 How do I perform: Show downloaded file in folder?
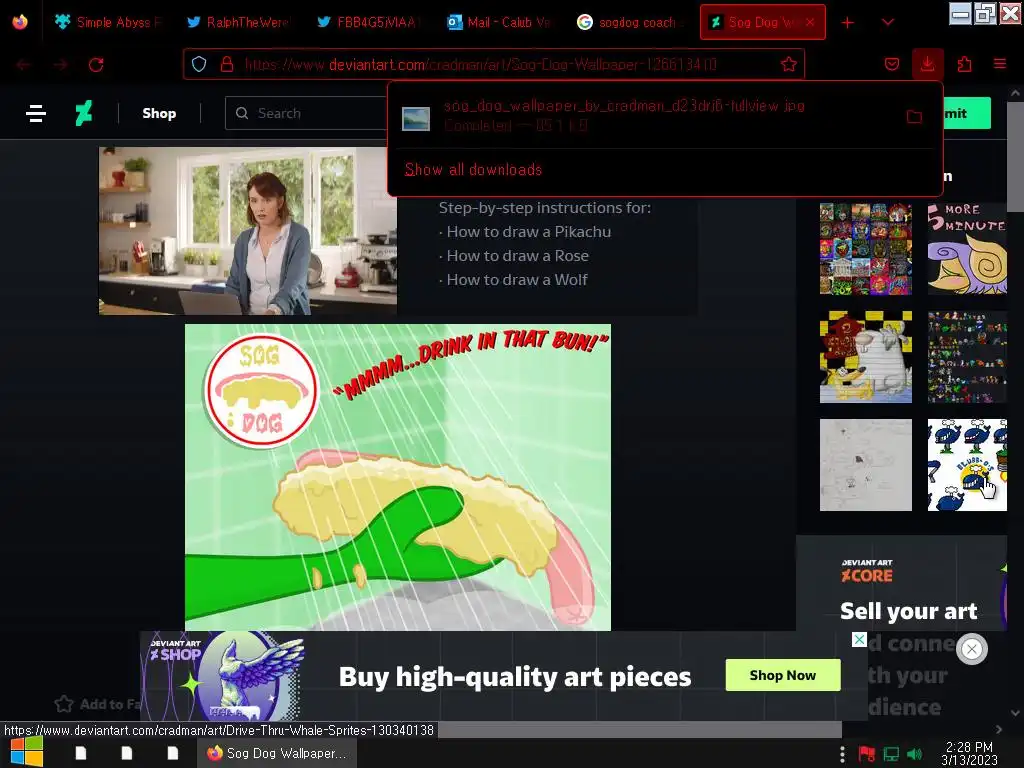point(914,116)
